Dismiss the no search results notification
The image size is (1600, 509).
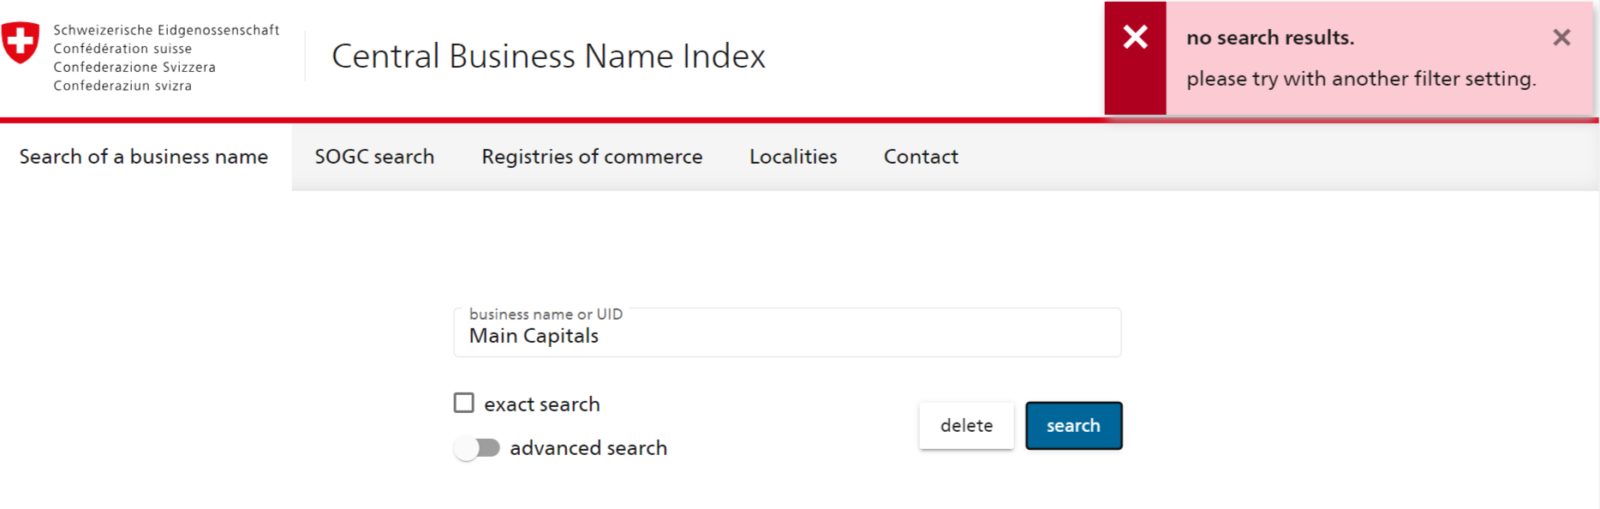1561,37
